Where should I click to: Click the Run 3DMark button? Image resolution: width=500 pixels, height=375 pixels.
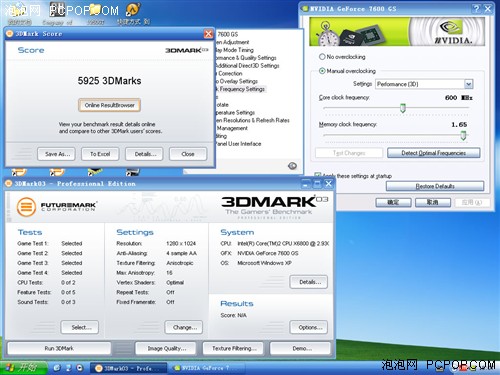click(x=59, y=348)
